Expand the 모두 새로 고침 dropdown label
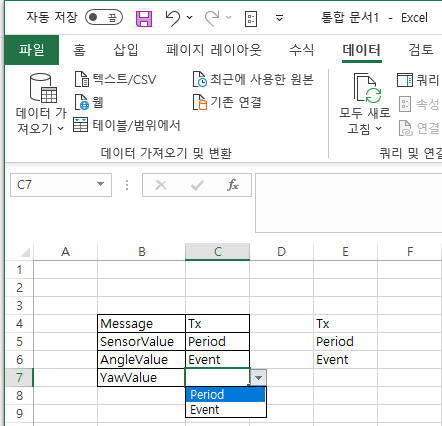Viewport: 442px width, 426px height. click(364, 121)
